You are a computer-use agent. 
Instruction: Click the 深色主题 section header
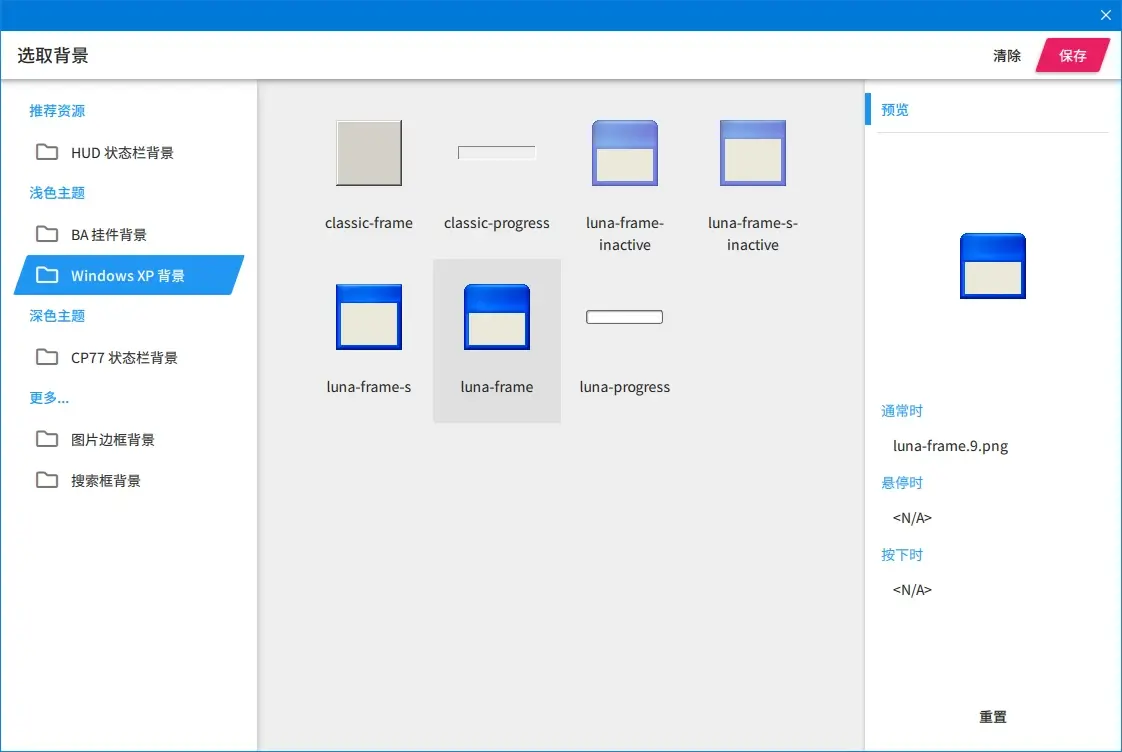click(x=57, y=316)
